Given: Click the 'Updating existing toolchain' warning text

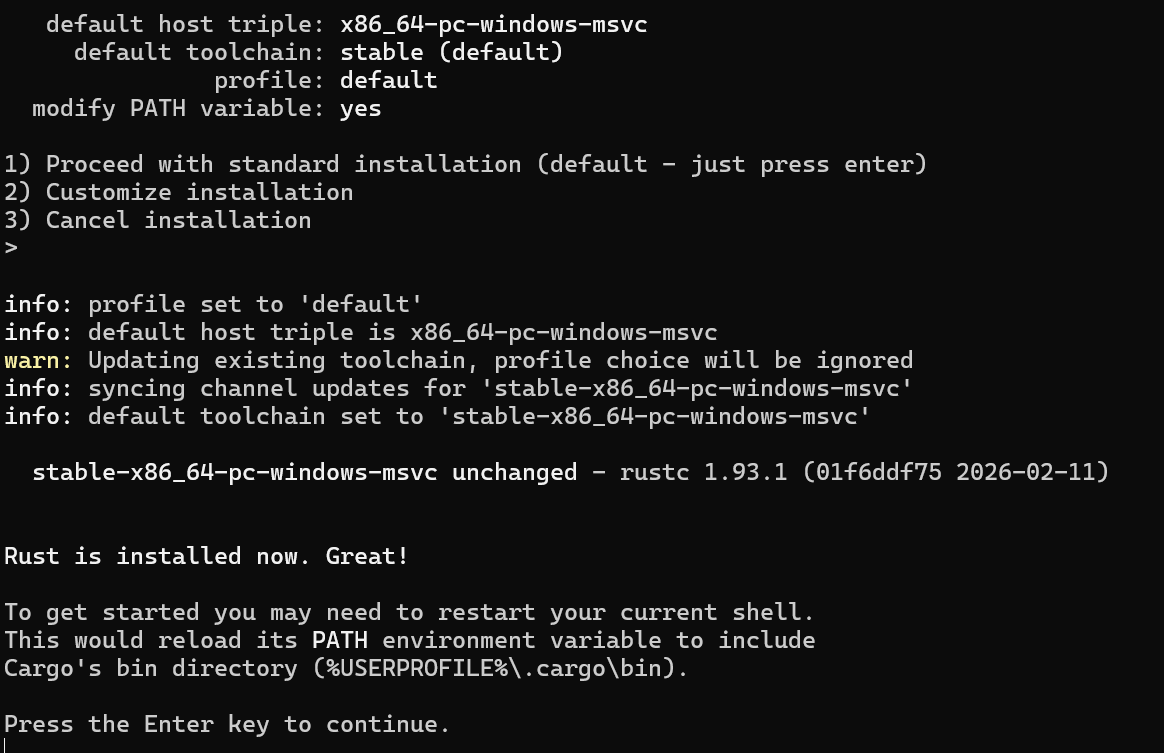Looking at the screenshot, I should click(x=500, y=360).
